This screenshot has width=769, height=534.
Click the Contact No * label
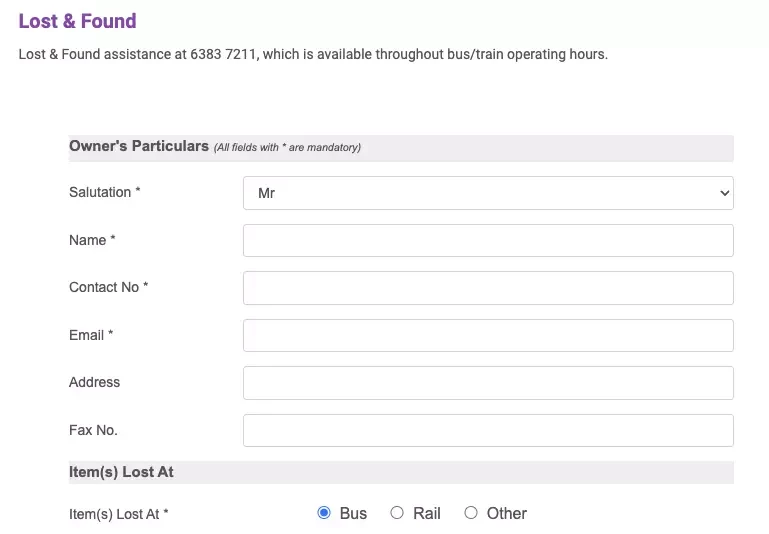(x=108, y=287)
